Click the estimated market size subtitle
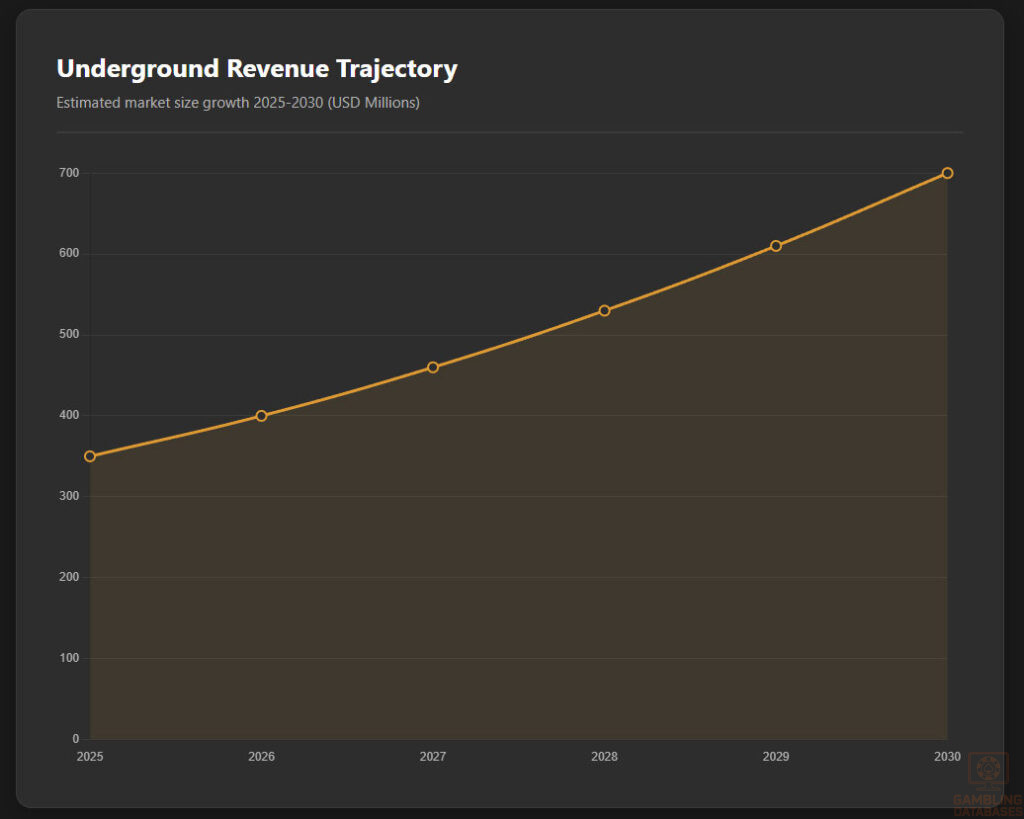This screenshot has width=1024, height=819. pos(238,102)
